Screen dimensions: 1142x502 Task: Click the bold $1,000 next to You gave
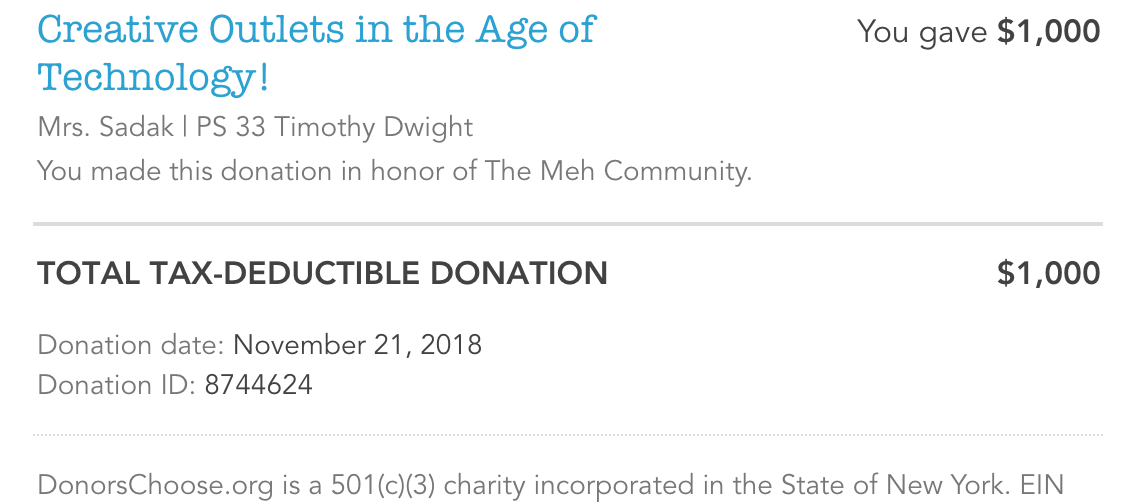[1048, 32]
